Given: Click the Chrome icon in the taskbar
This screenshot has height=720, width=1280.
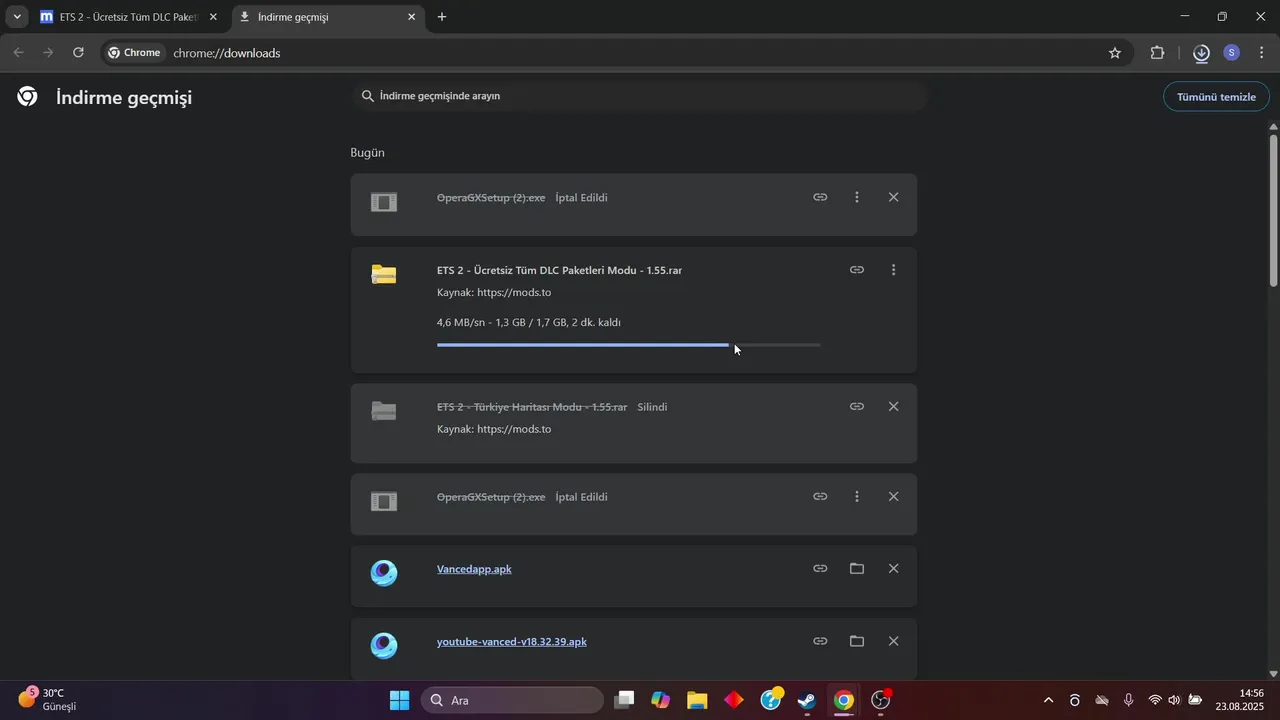Looking at the screenshot, I should 844,700.
